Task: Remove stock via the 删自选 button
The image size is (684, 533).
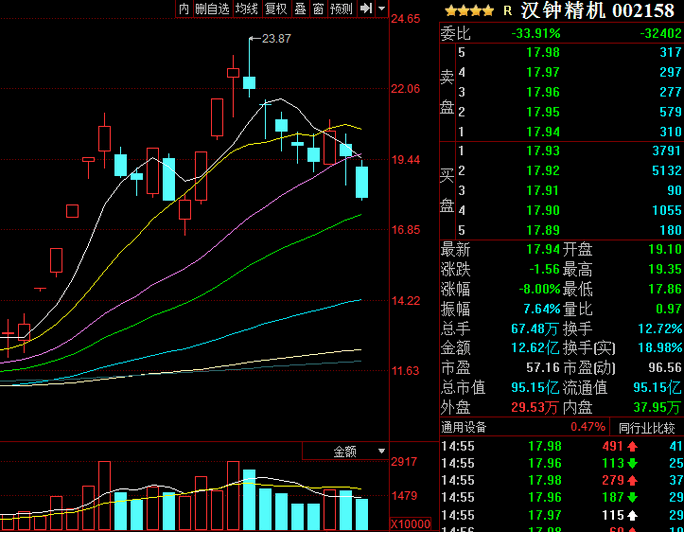Action: (212, 8)
